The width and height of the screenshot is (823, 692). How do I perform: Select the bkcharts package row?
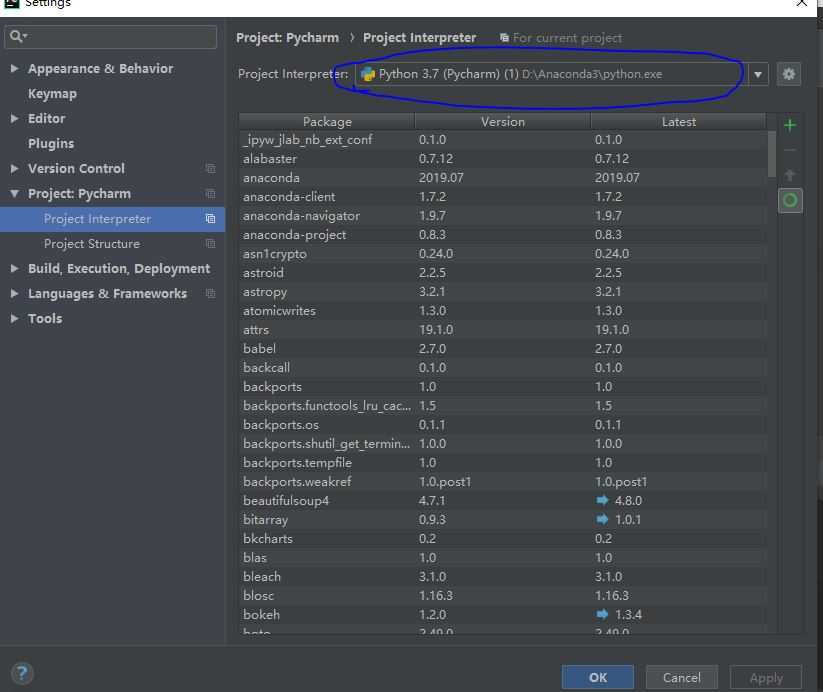[503, 539]
